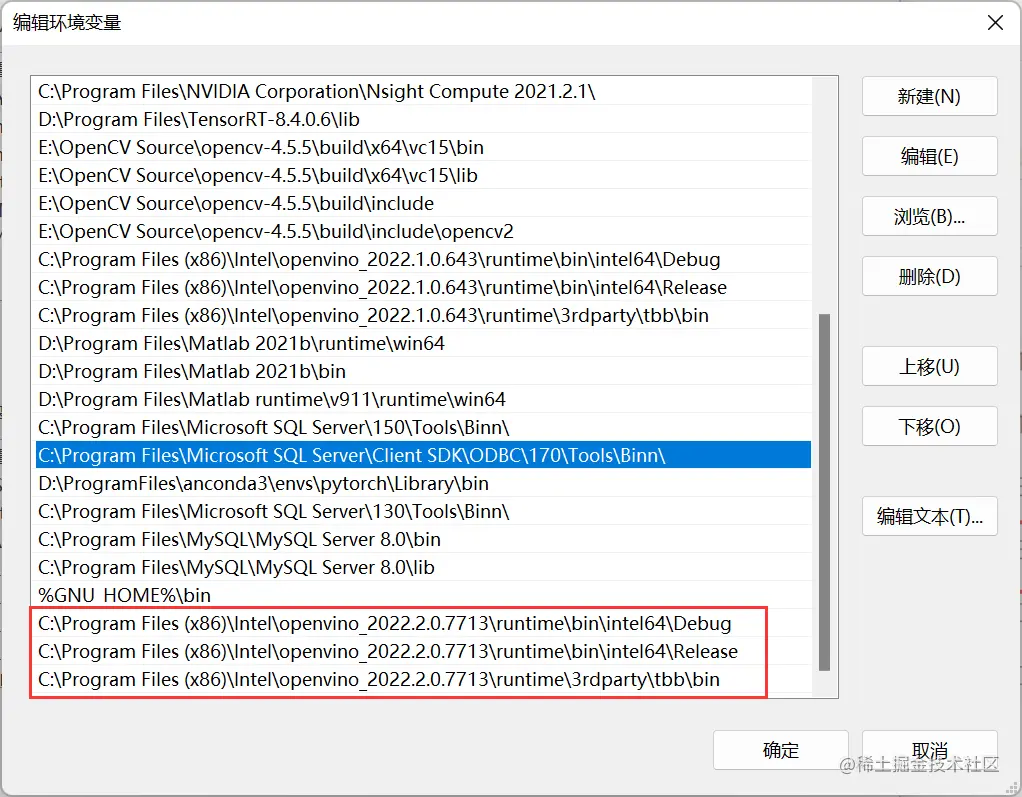1022x797 pixels.
Task: Select highlighted SQL Server Client SDK\ODBC\170 path
Action: pyautogui.click(x=424, y=455)
